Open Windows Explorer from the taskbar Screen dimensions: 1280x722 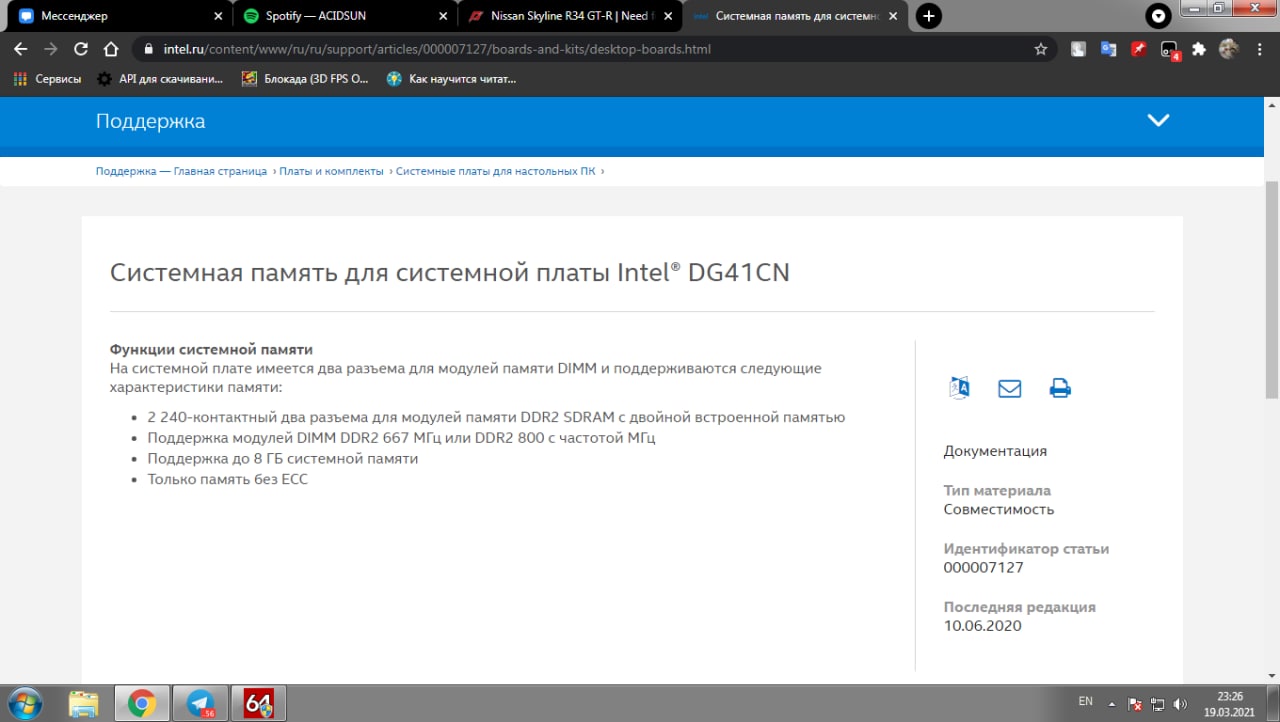point(84,704)
